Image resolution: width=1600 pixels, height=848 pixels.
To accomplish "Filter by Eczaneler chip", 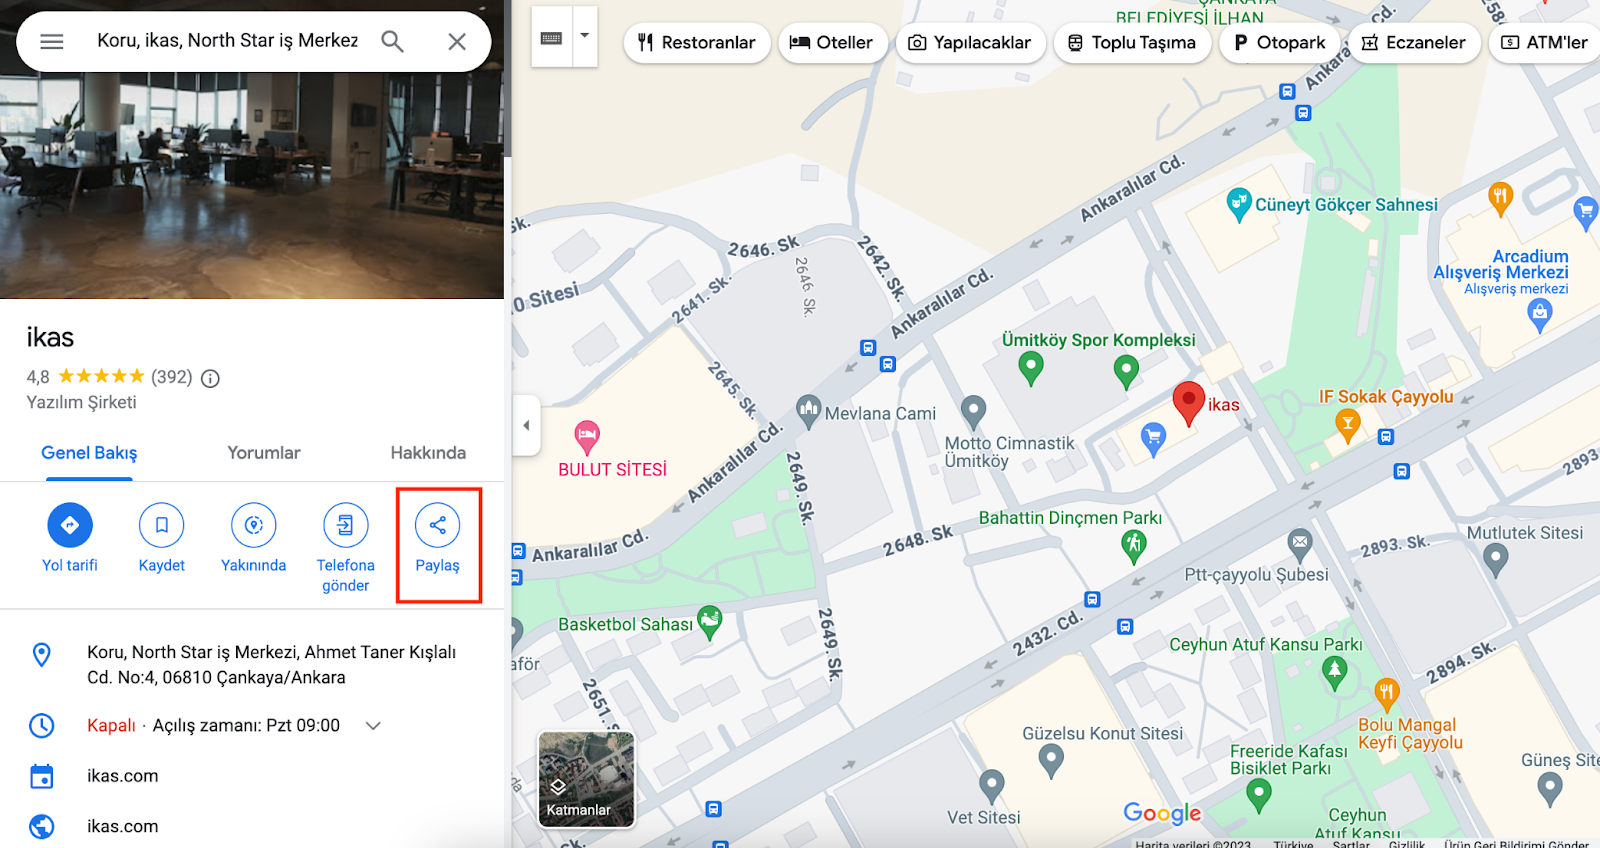I will 1414,42.
